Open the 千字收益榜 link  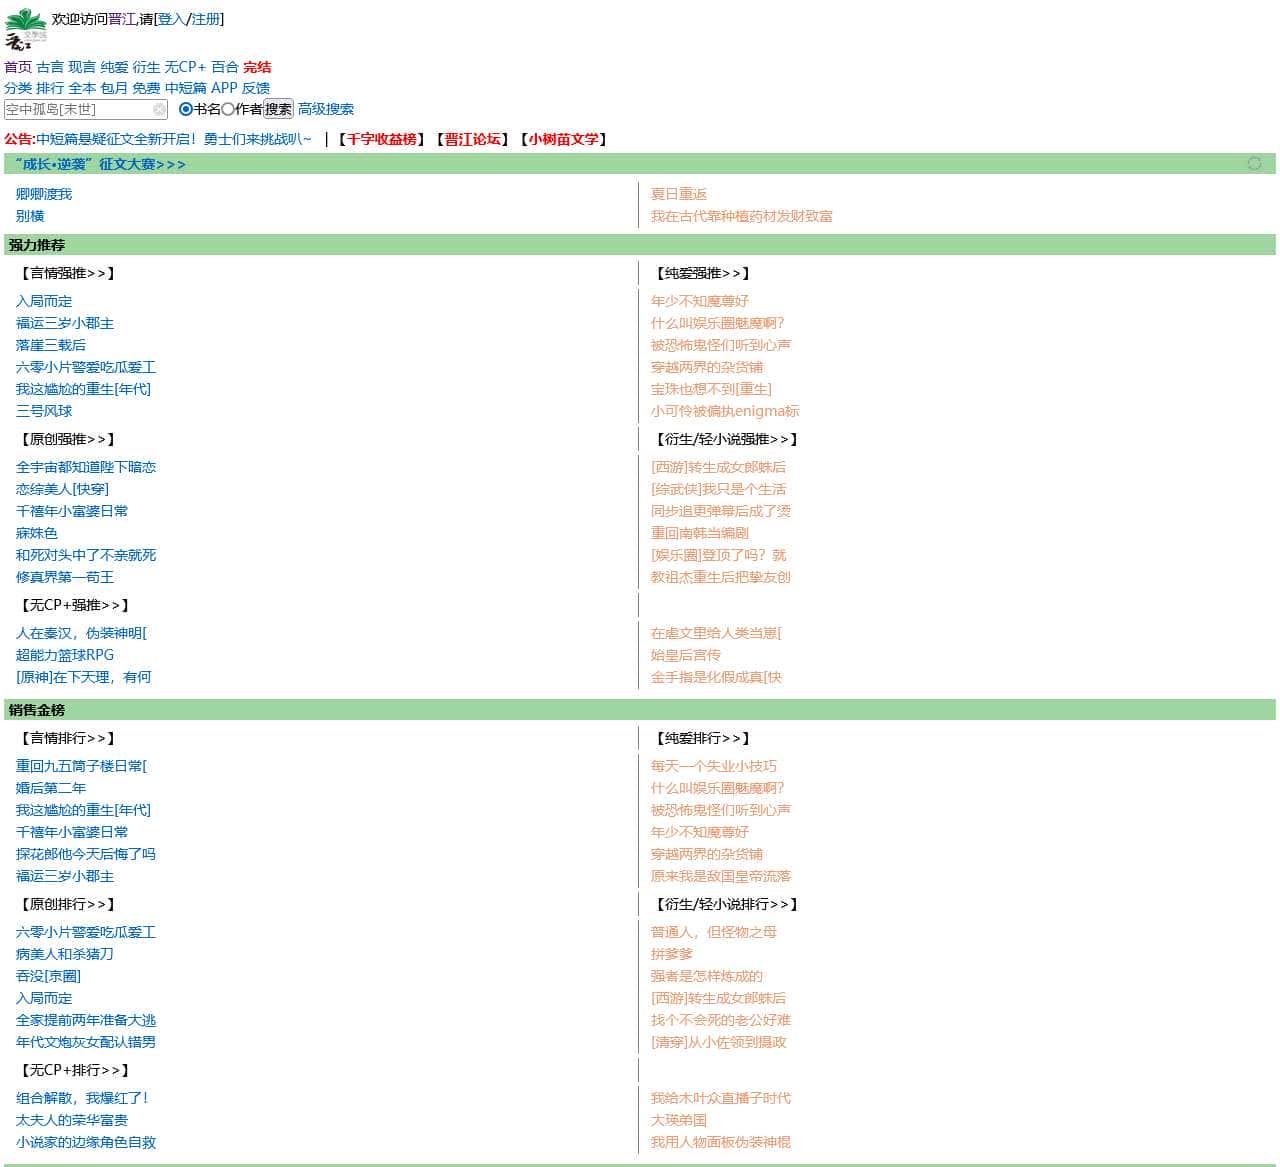pos(381,139)
